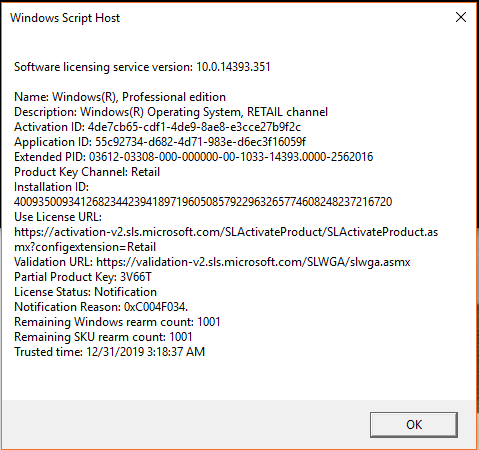This screenshot has height=450, width=479.
Task: Click the Software licensing service version line
Action: pos(142,67)
